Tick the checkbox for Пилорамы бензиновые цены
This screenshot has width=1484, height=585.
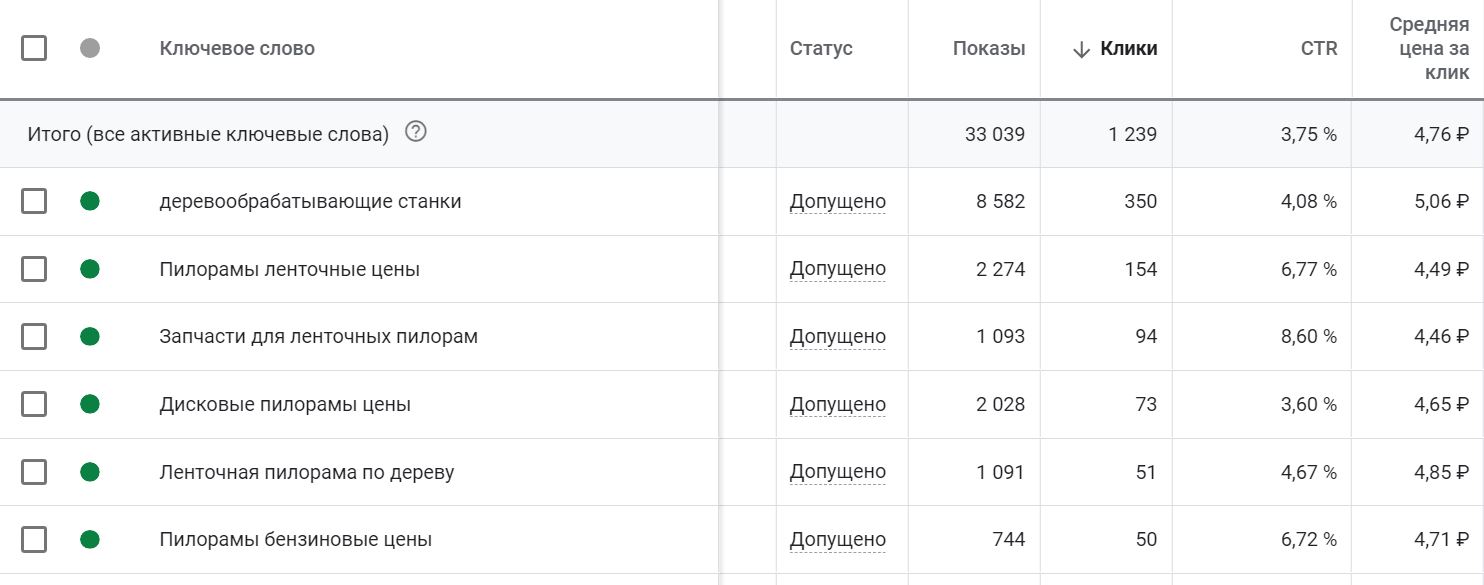point(34,539)
